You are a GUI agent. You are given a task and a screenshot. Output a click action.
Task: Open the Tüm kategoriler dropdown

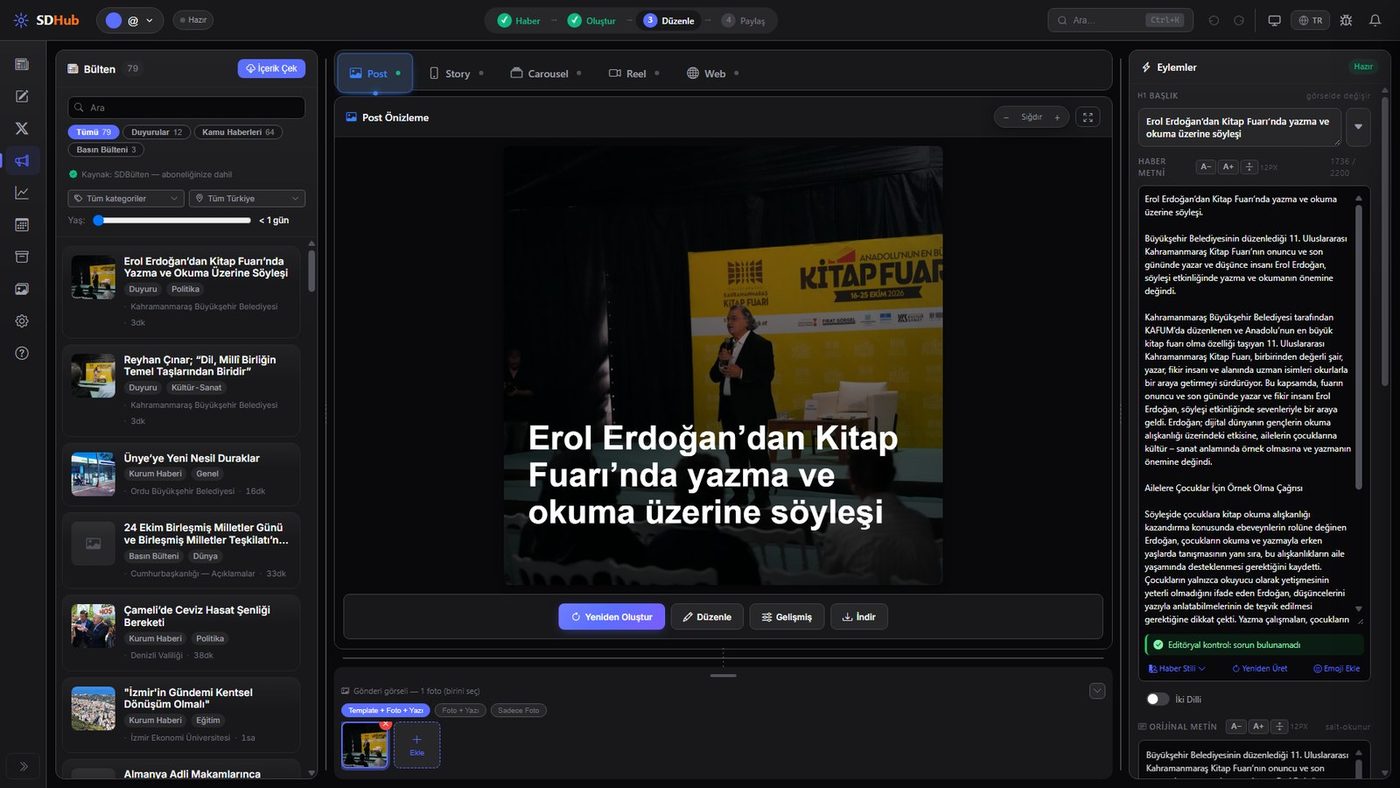(x=126, y=198)
